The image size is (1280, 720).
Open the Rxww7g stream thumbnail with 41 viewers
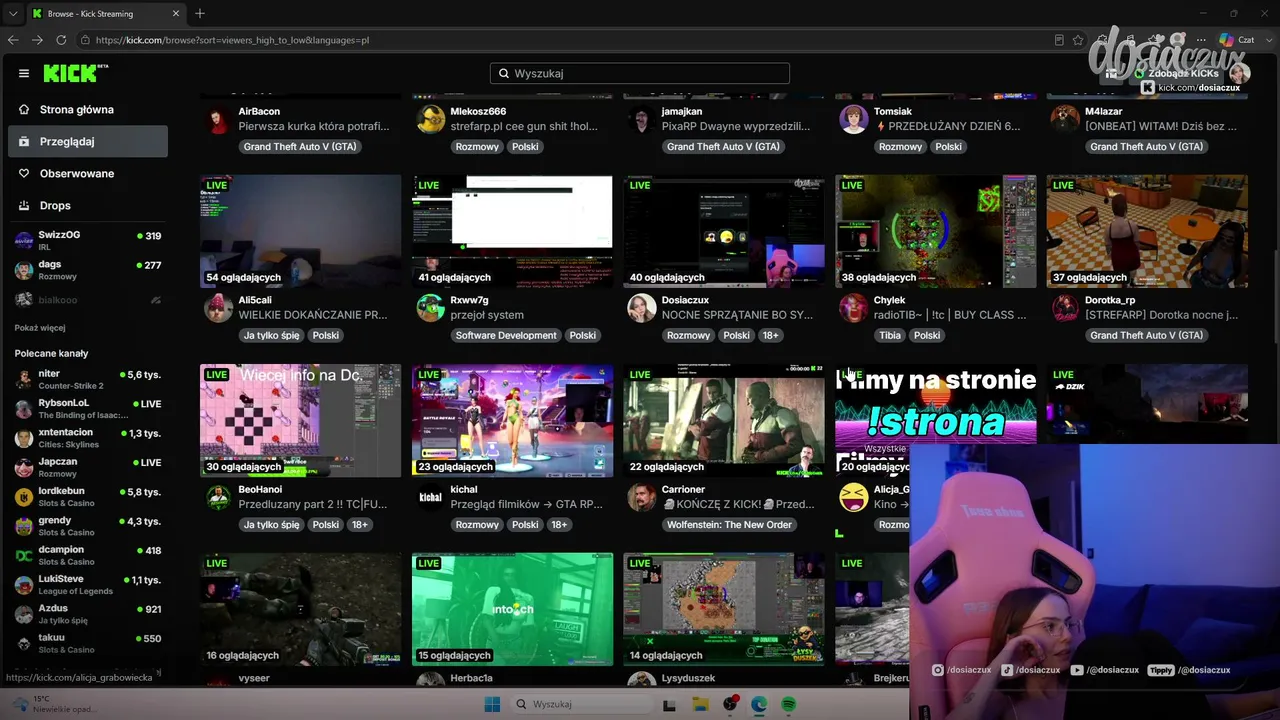point(512,232)
